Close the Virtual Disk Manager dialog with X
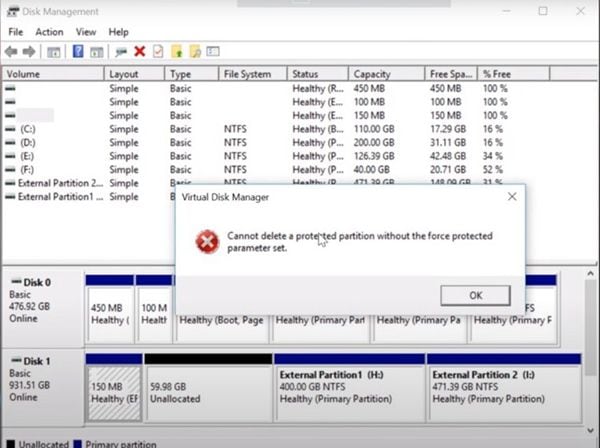 point(512,197)
